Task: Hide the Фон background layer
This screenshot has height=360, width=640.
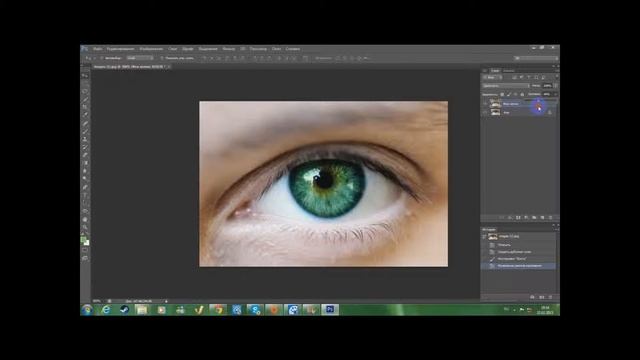Action: pyautogui.click(x=485, y=112)
